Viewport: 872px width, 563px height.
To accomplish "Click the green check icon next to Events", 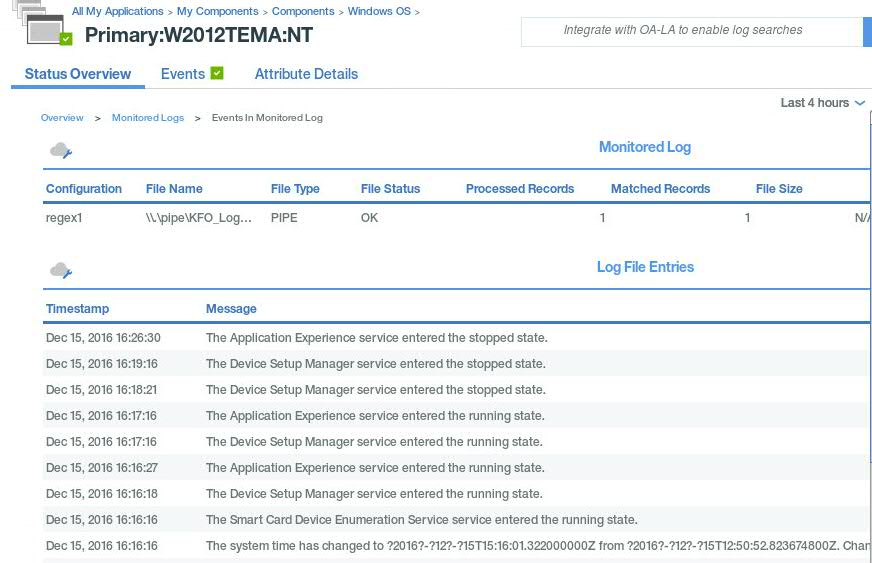I will click(217, 73).
